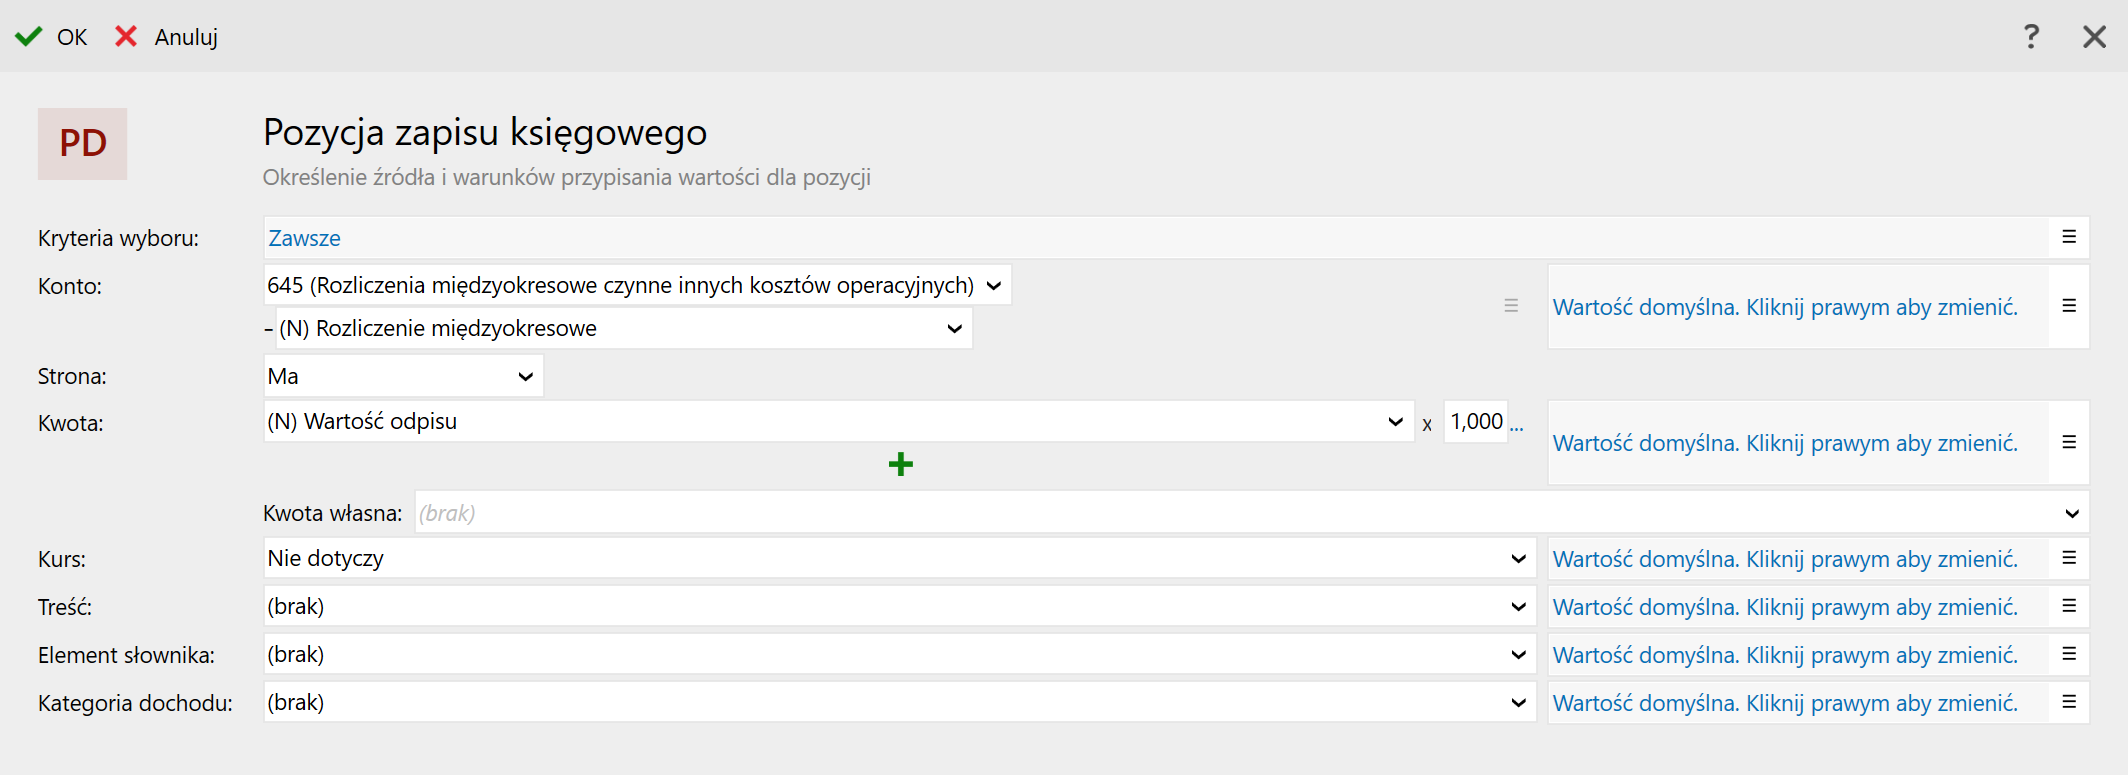Click the default value link next to Konto

point(1785,307)
